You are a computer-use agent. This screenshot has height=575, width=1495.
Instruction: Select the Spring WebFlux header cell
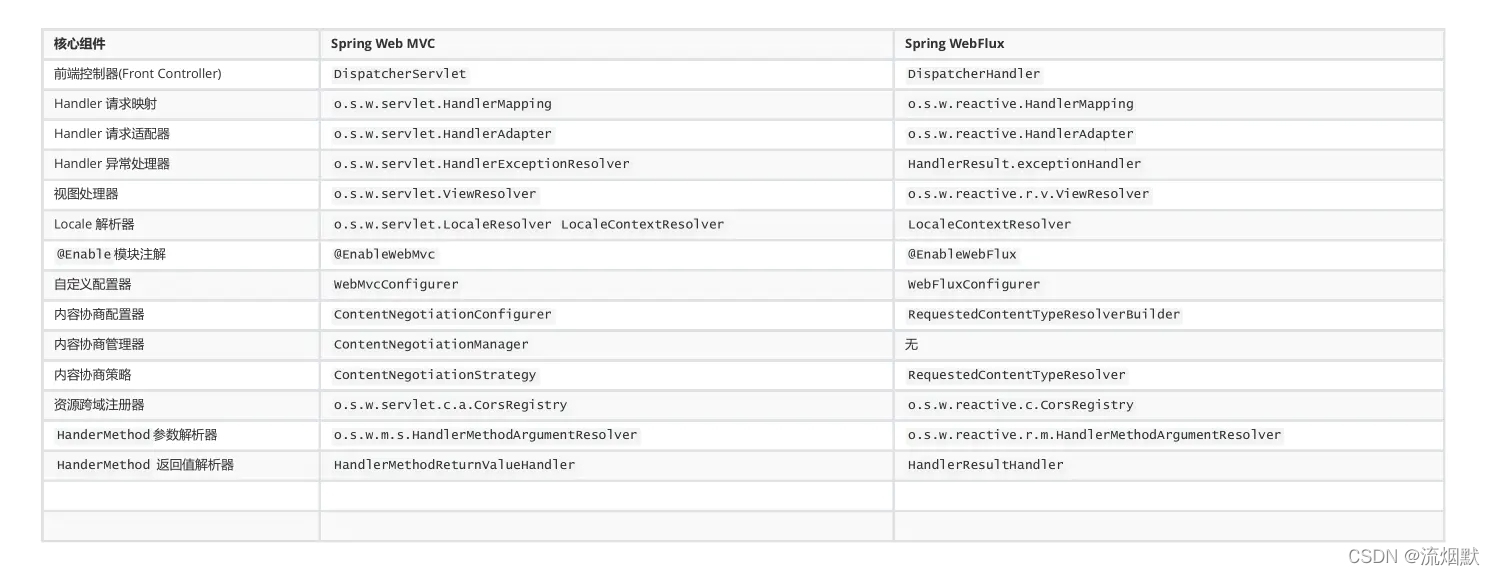(1169, 44)
